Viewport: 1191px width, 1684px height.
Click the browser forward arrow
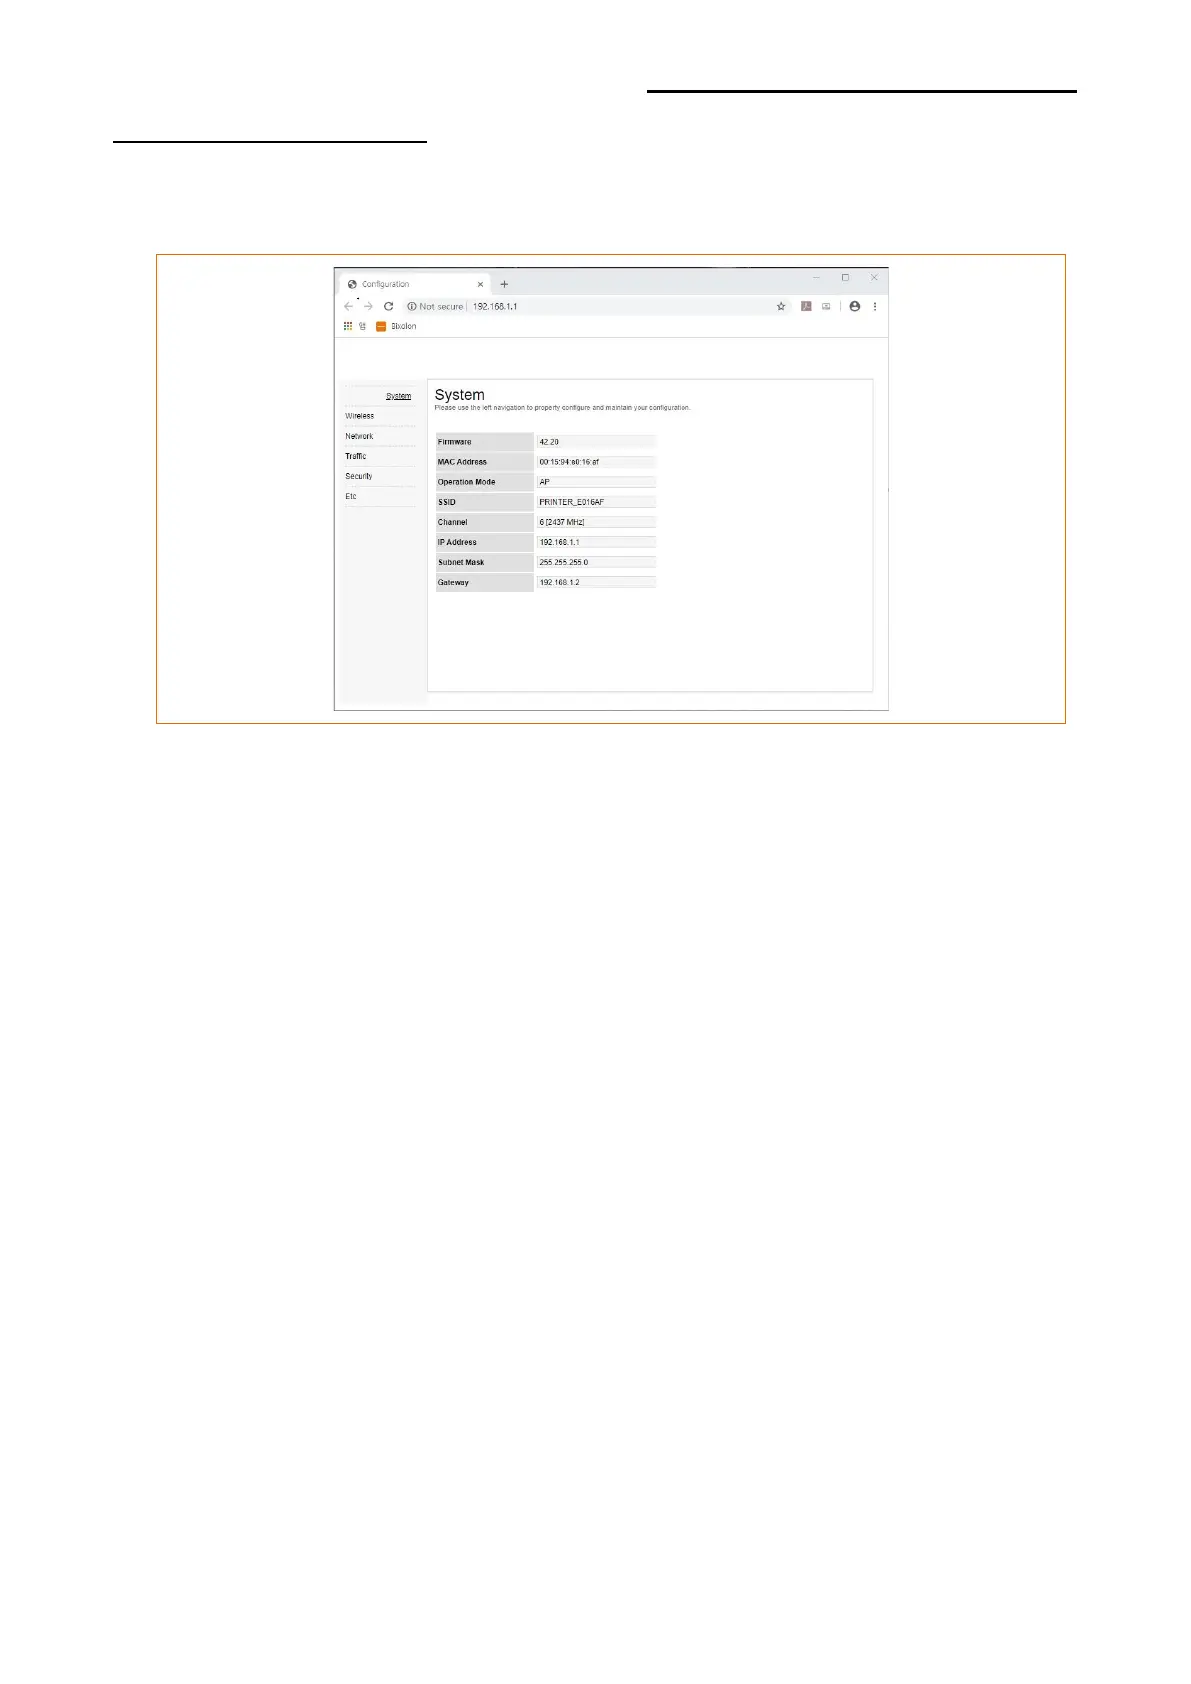pyautogui.click(x=368, y=306)
